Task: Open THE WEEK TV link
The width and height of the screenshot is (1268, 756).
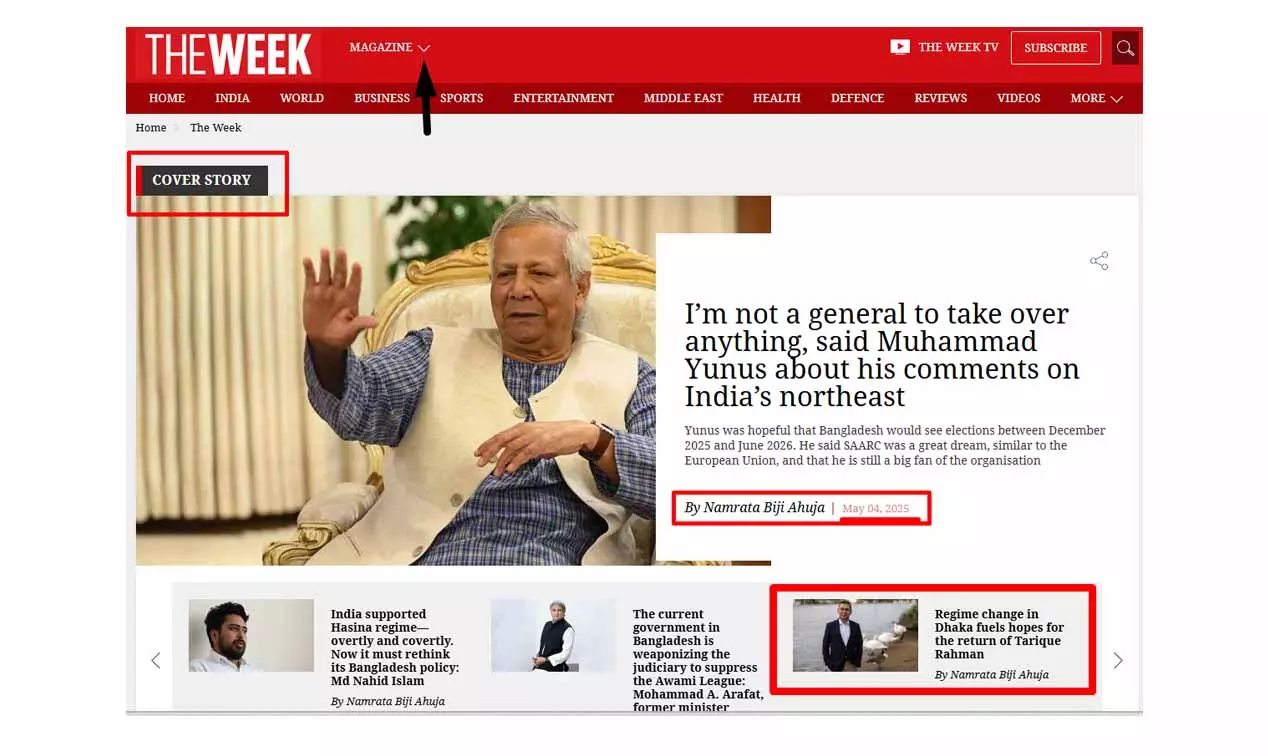Action: coord(958,47)
